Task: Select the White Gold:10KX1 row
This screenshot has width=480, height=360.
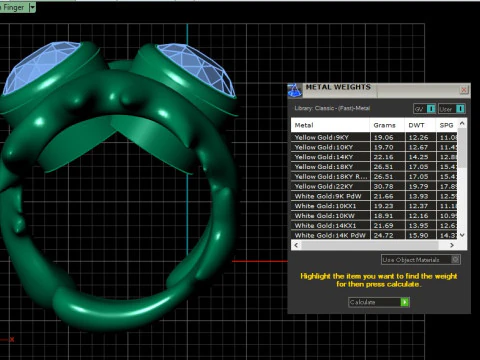Action: tap(374, 206)
